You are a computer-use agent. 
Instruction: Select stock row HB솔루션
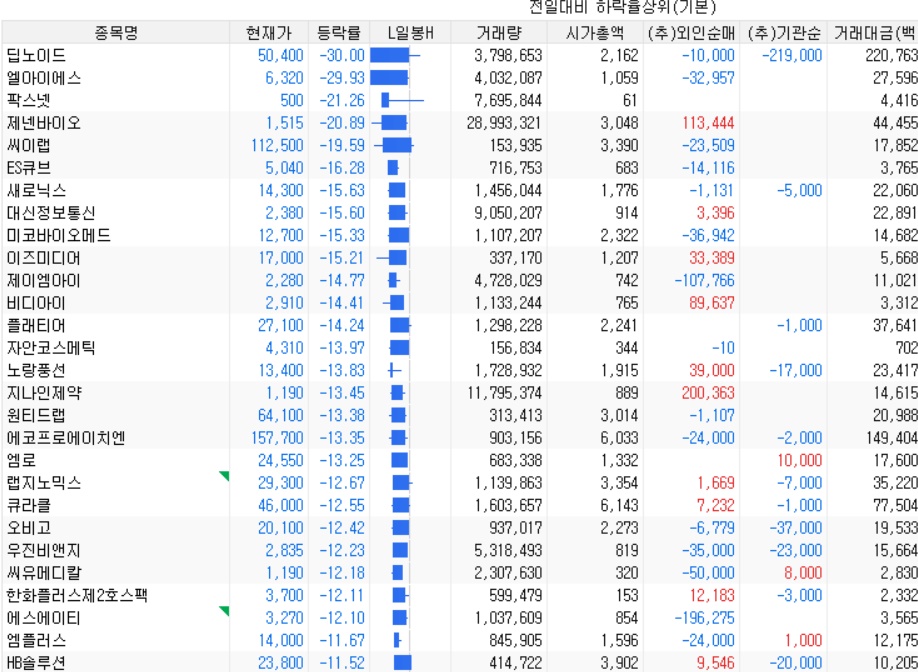459,663
